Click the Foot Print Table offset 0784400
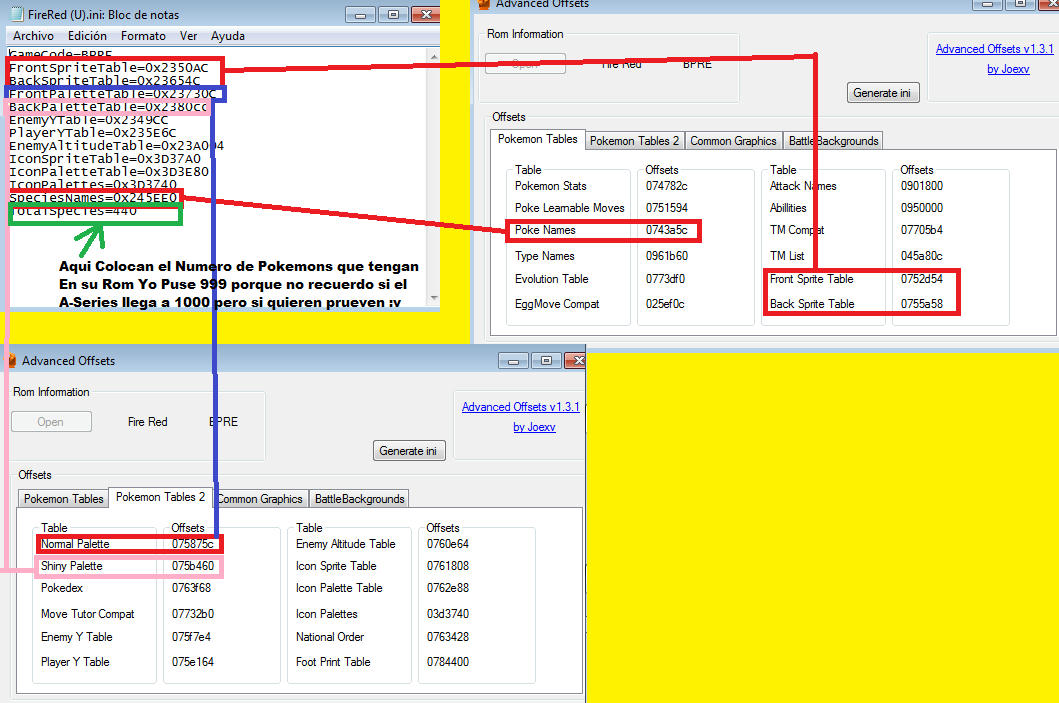The height and width of the screenshot is (703, 1059). coord(447,662)
